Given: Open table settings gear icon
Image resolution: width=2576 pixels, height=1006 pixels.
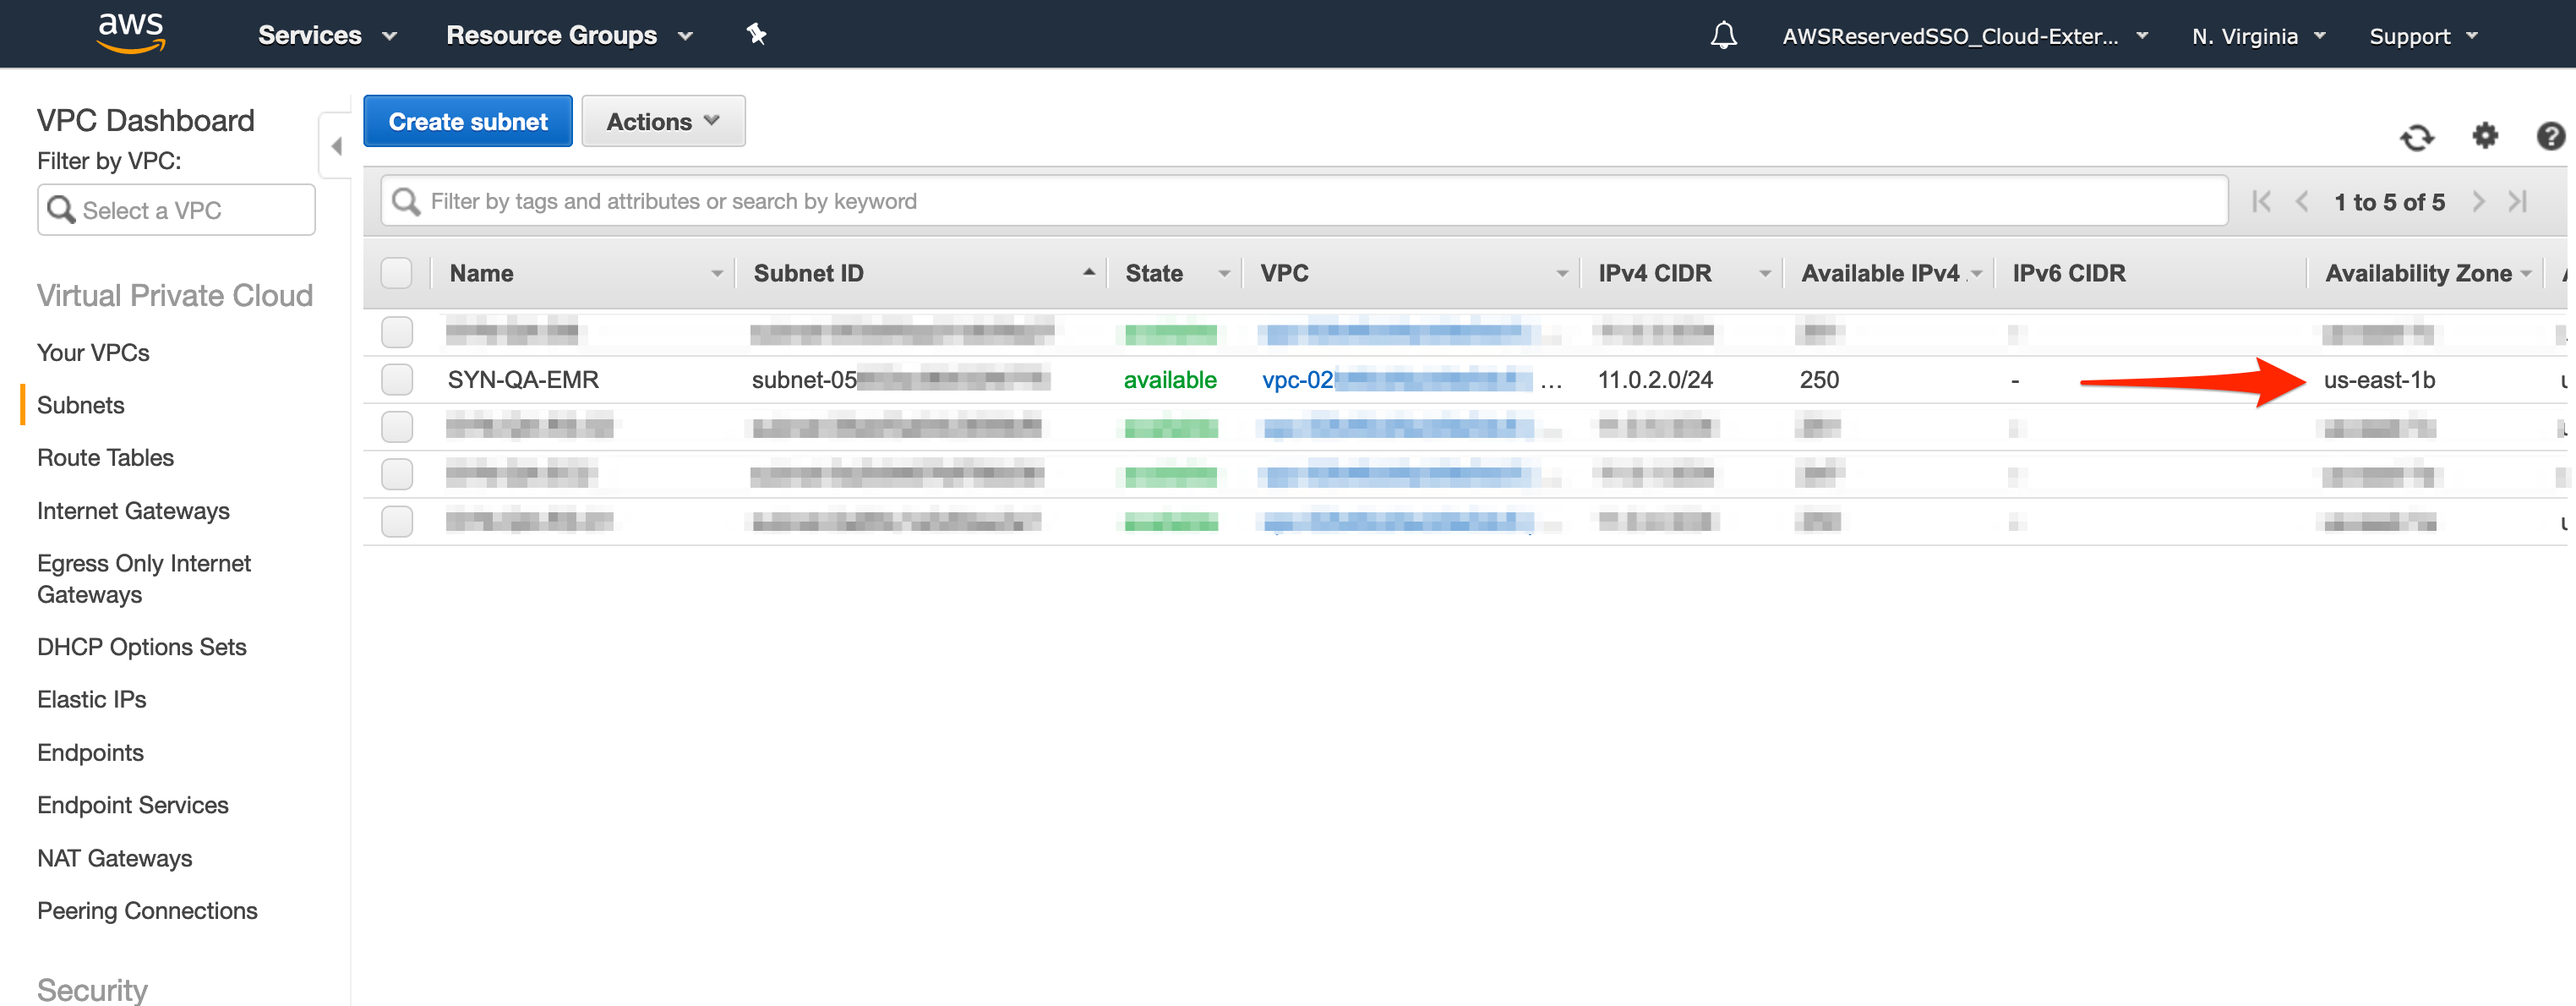Looking at the screenshot, I should (x=2485, y=135).
